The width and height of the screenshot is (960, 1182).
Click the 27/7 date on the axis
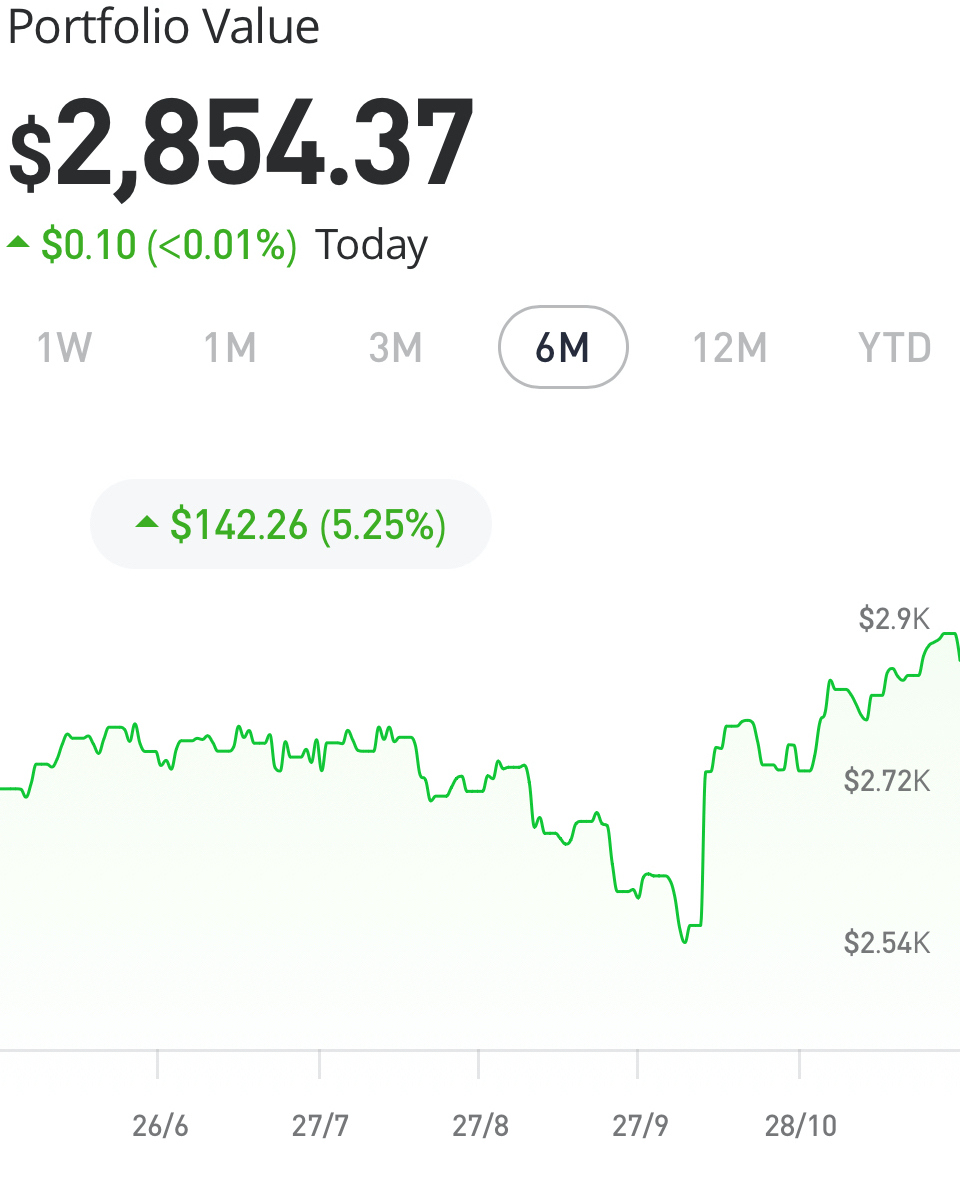click(320, 1126)
